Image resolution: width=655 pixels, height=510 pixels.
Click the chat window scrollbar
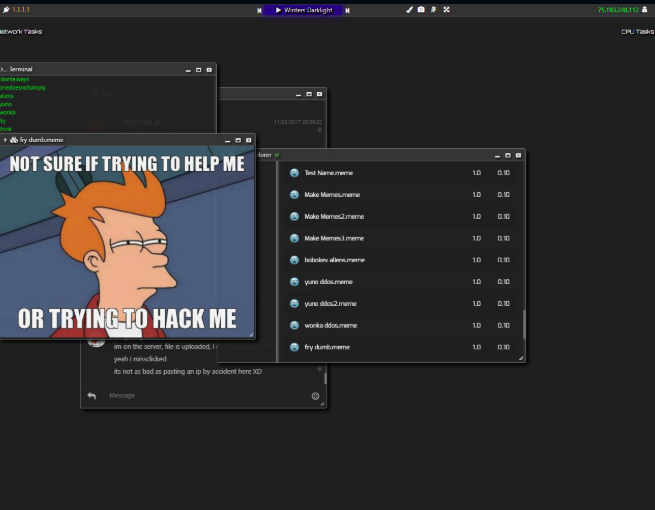(325, 378)
